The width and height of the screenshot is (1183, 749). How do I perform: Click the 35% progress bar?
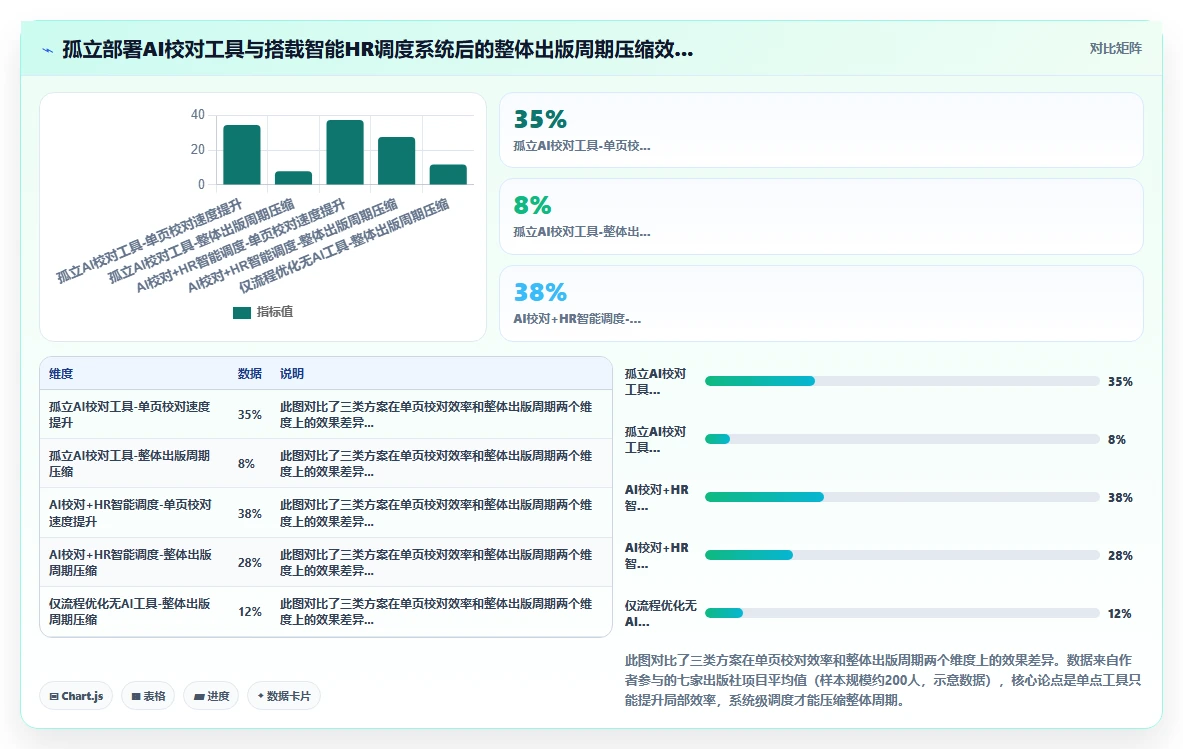pyautogui.click(x=902, y=381)
